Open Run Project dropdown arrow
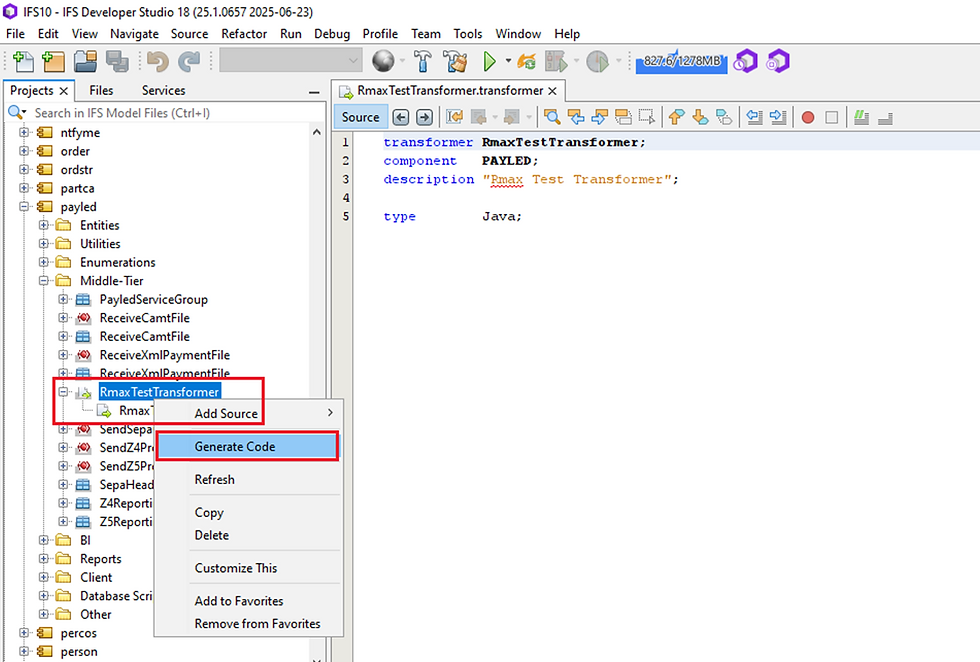Screen dimensions: 980x662 (508, 61)
